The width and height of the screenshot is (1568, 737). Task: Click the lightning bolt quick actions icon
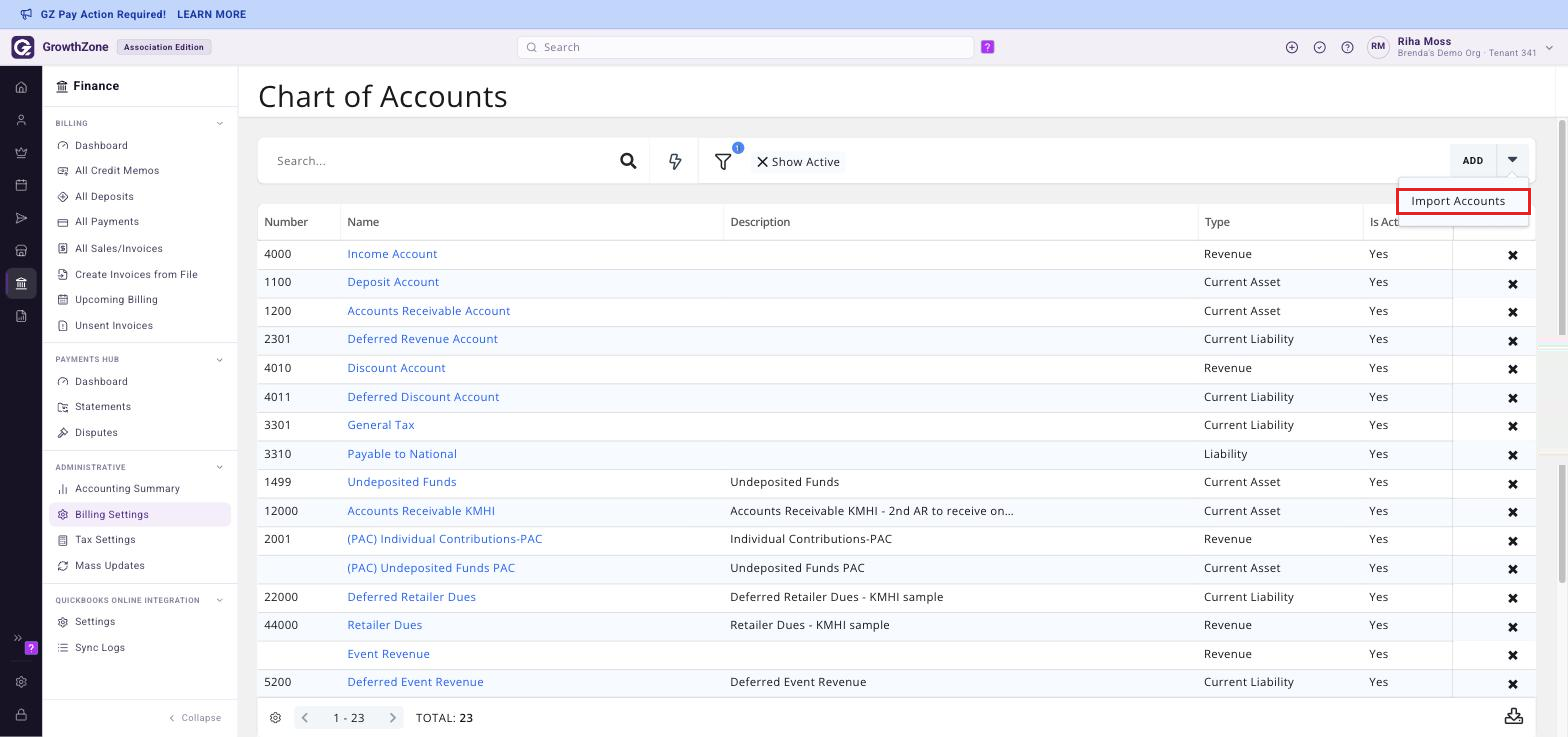click(675, 161)
